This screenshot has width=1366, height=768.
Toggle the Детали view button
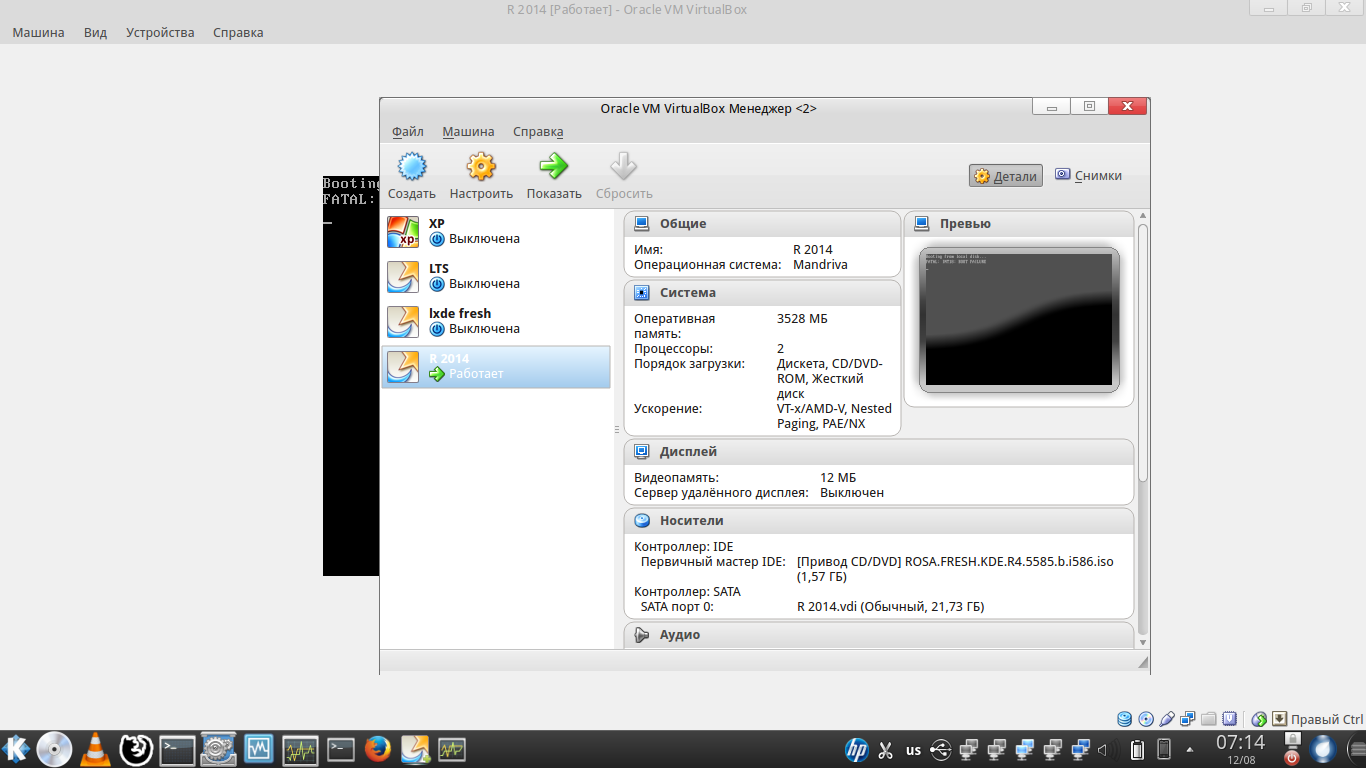coord(1006,176)
